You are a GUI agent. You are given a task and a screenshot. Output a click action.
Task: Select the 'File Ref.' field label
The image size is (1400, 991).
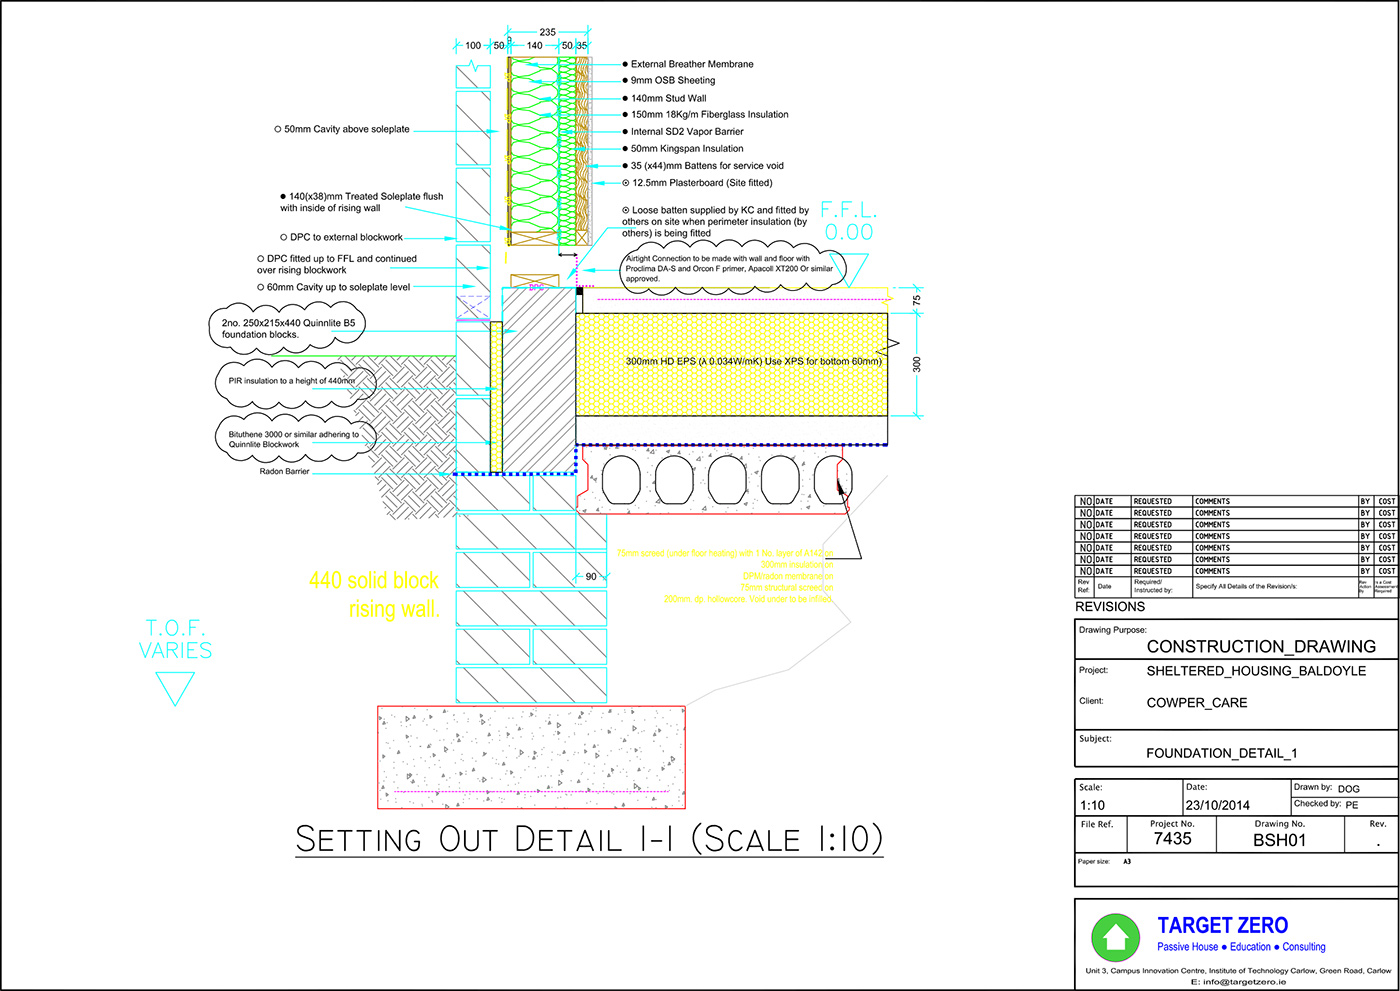(x=1097, y=825)
